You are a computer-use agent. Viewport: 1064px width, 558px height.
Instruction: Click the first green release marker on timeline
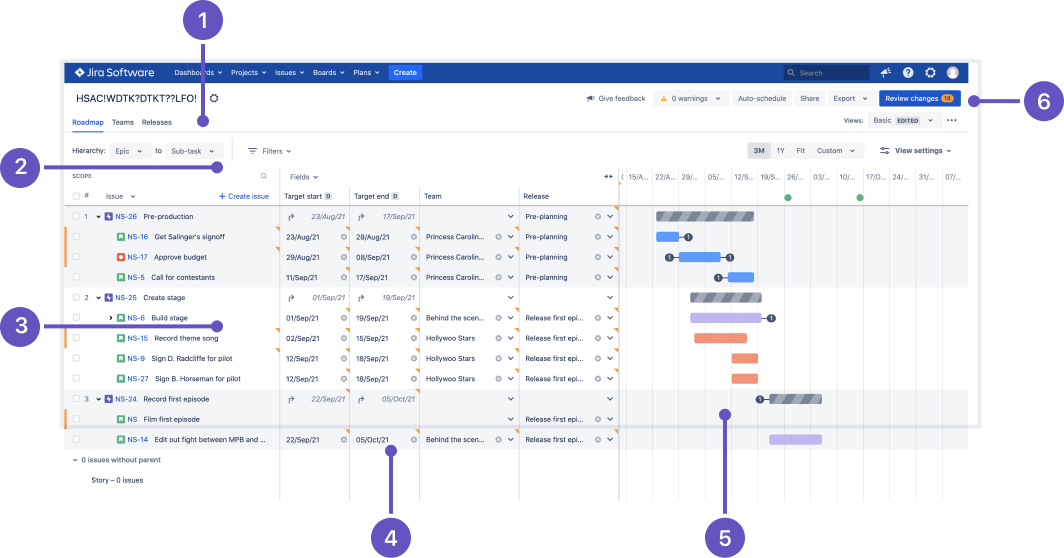788,198
